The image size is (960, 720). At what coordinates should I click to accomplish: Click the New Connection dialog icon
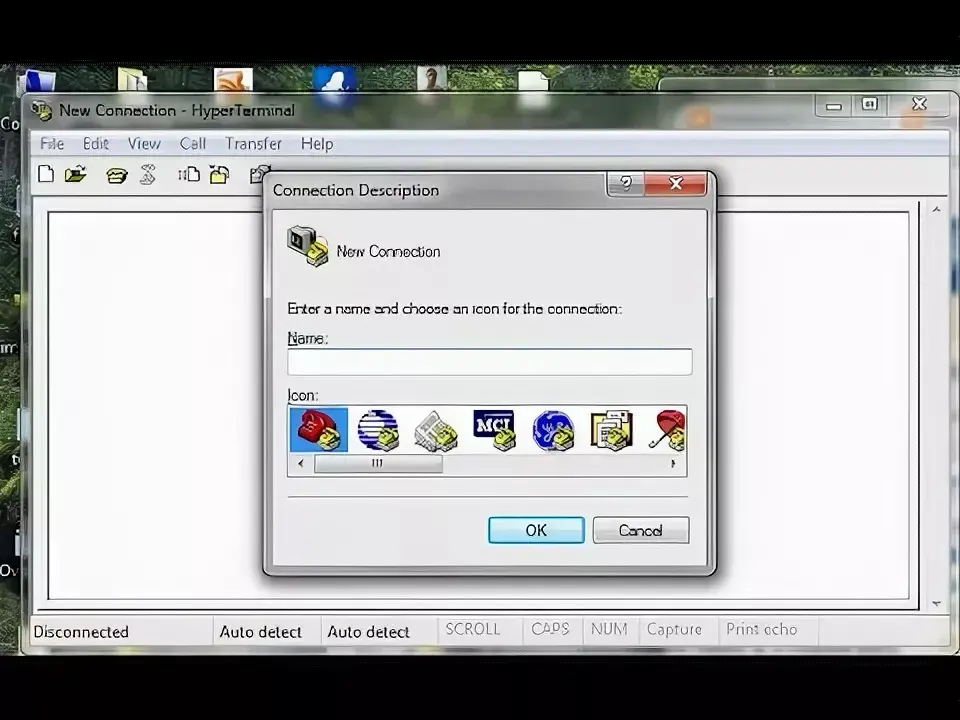point(308,246)
